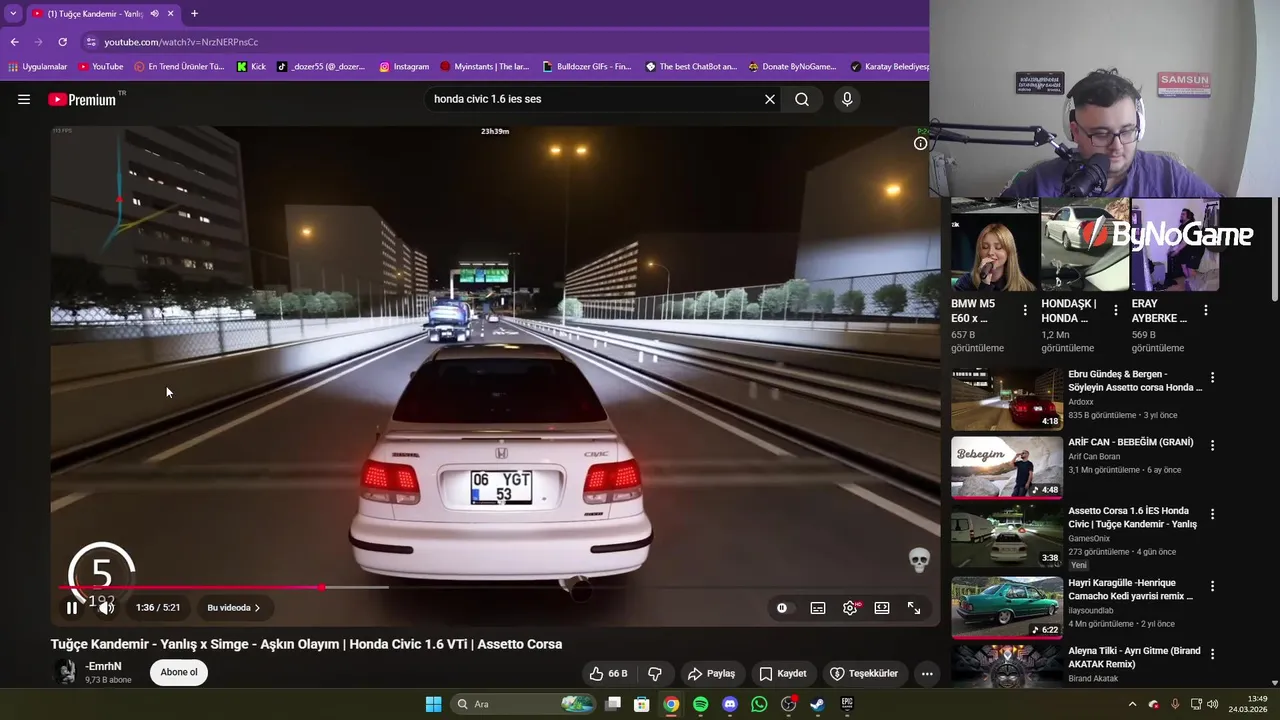Open Epic Games from the taskbar
The image size is (1280, 720).
click(847, 704)
